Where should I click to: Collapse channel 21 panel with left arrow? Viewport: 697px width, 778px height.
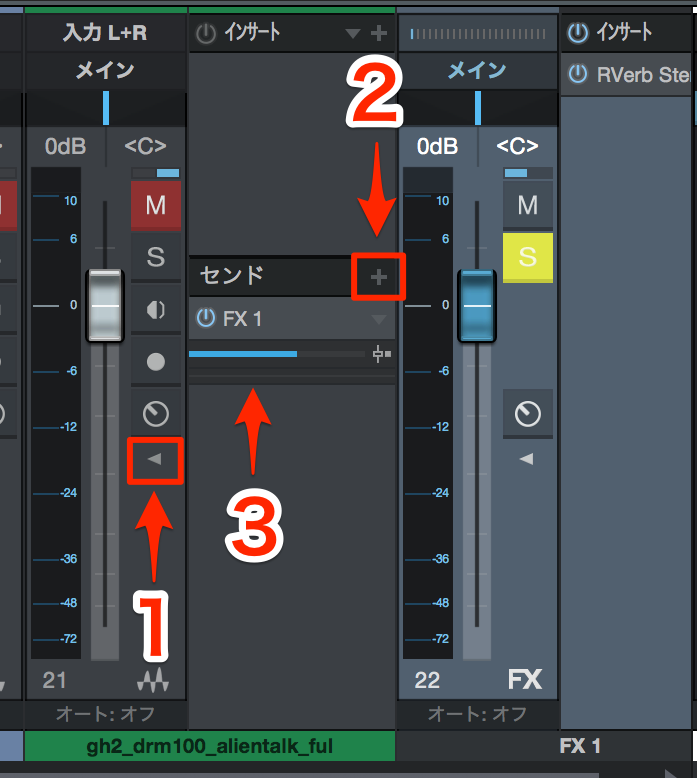[x=155, y=459]
